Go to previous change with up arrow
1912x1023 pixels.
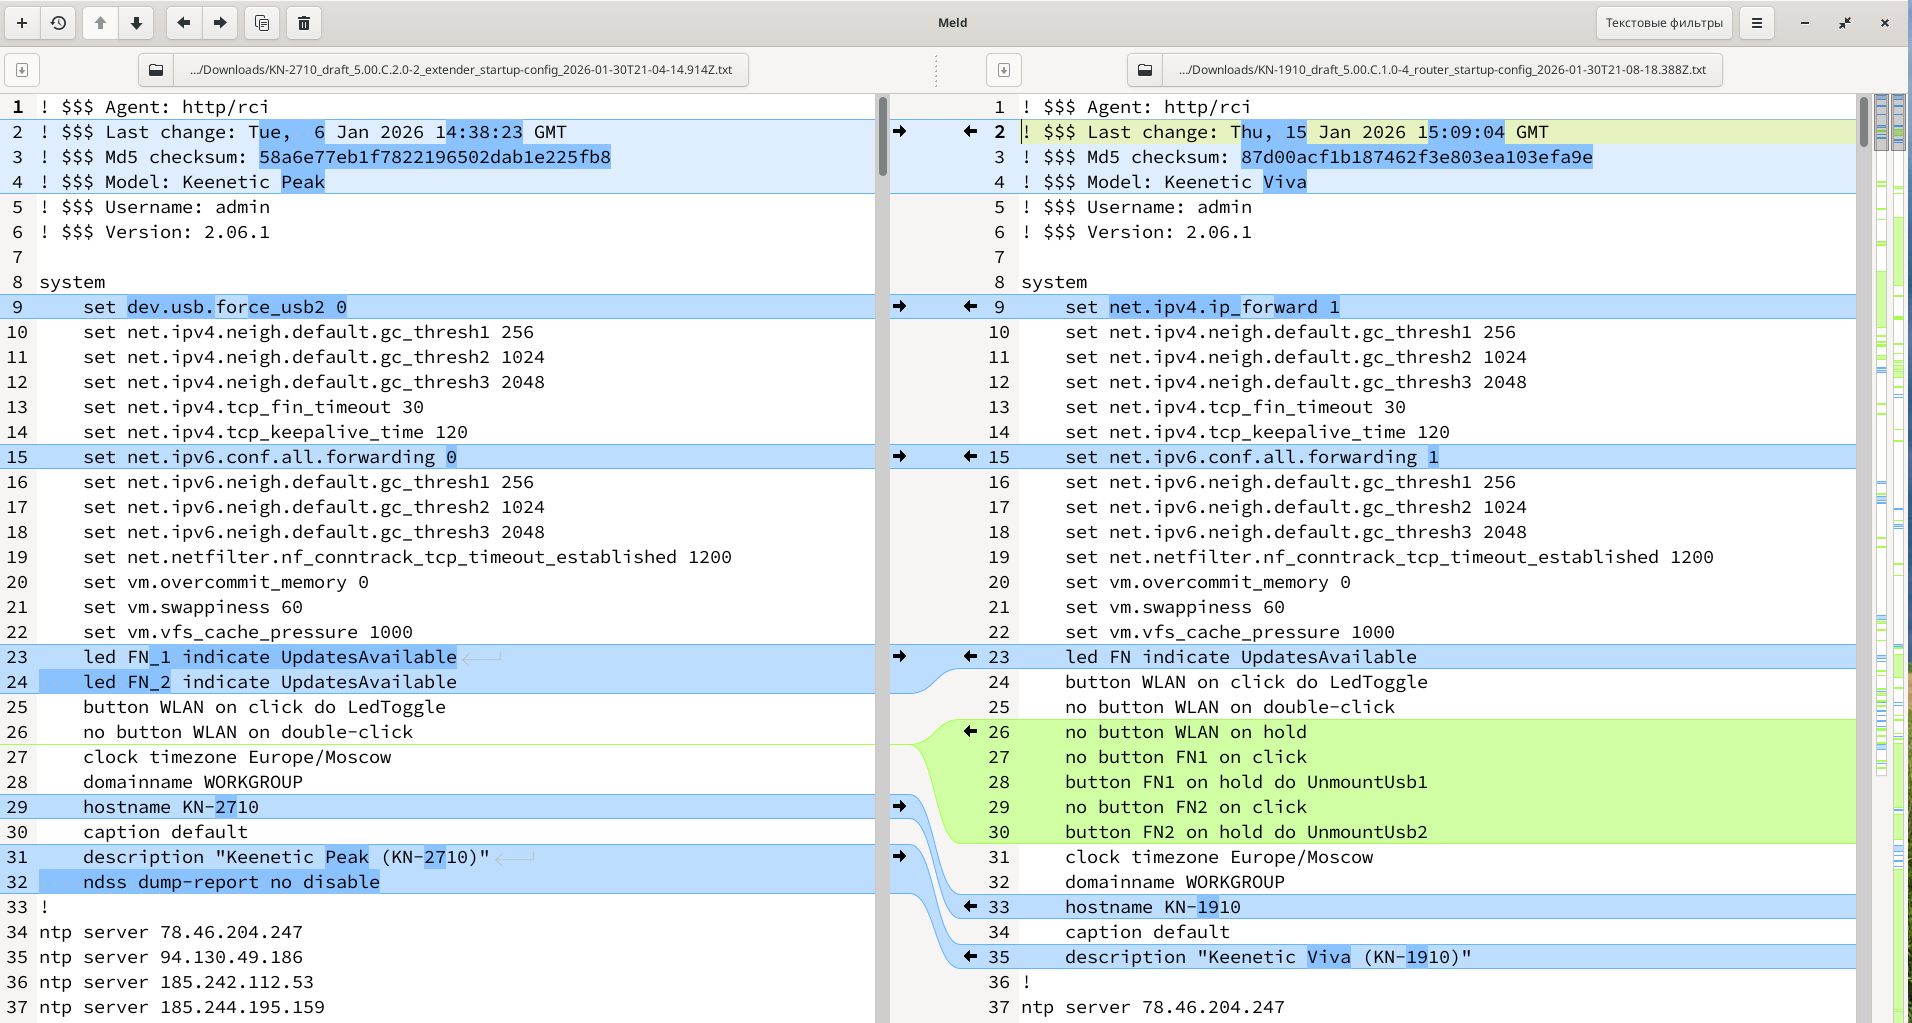[x=100, y=23]
